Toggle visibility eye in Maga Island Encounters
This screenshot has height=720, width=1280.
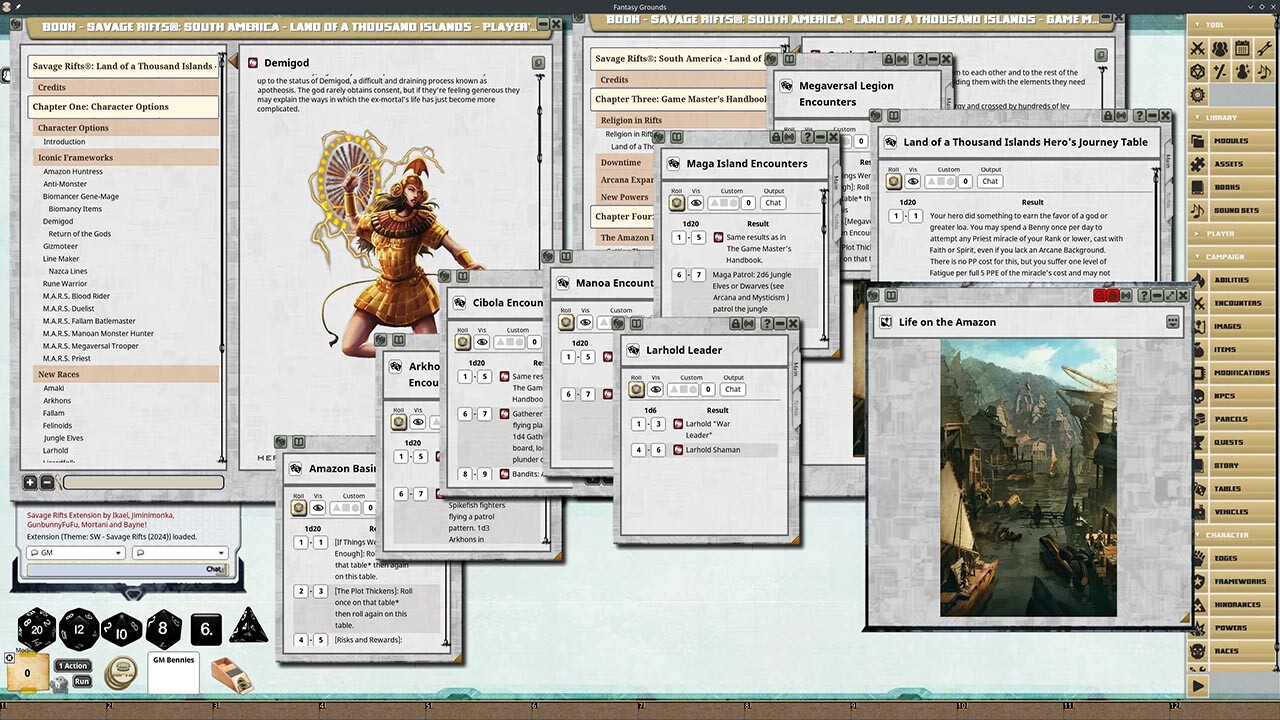(x=696, y=202)
